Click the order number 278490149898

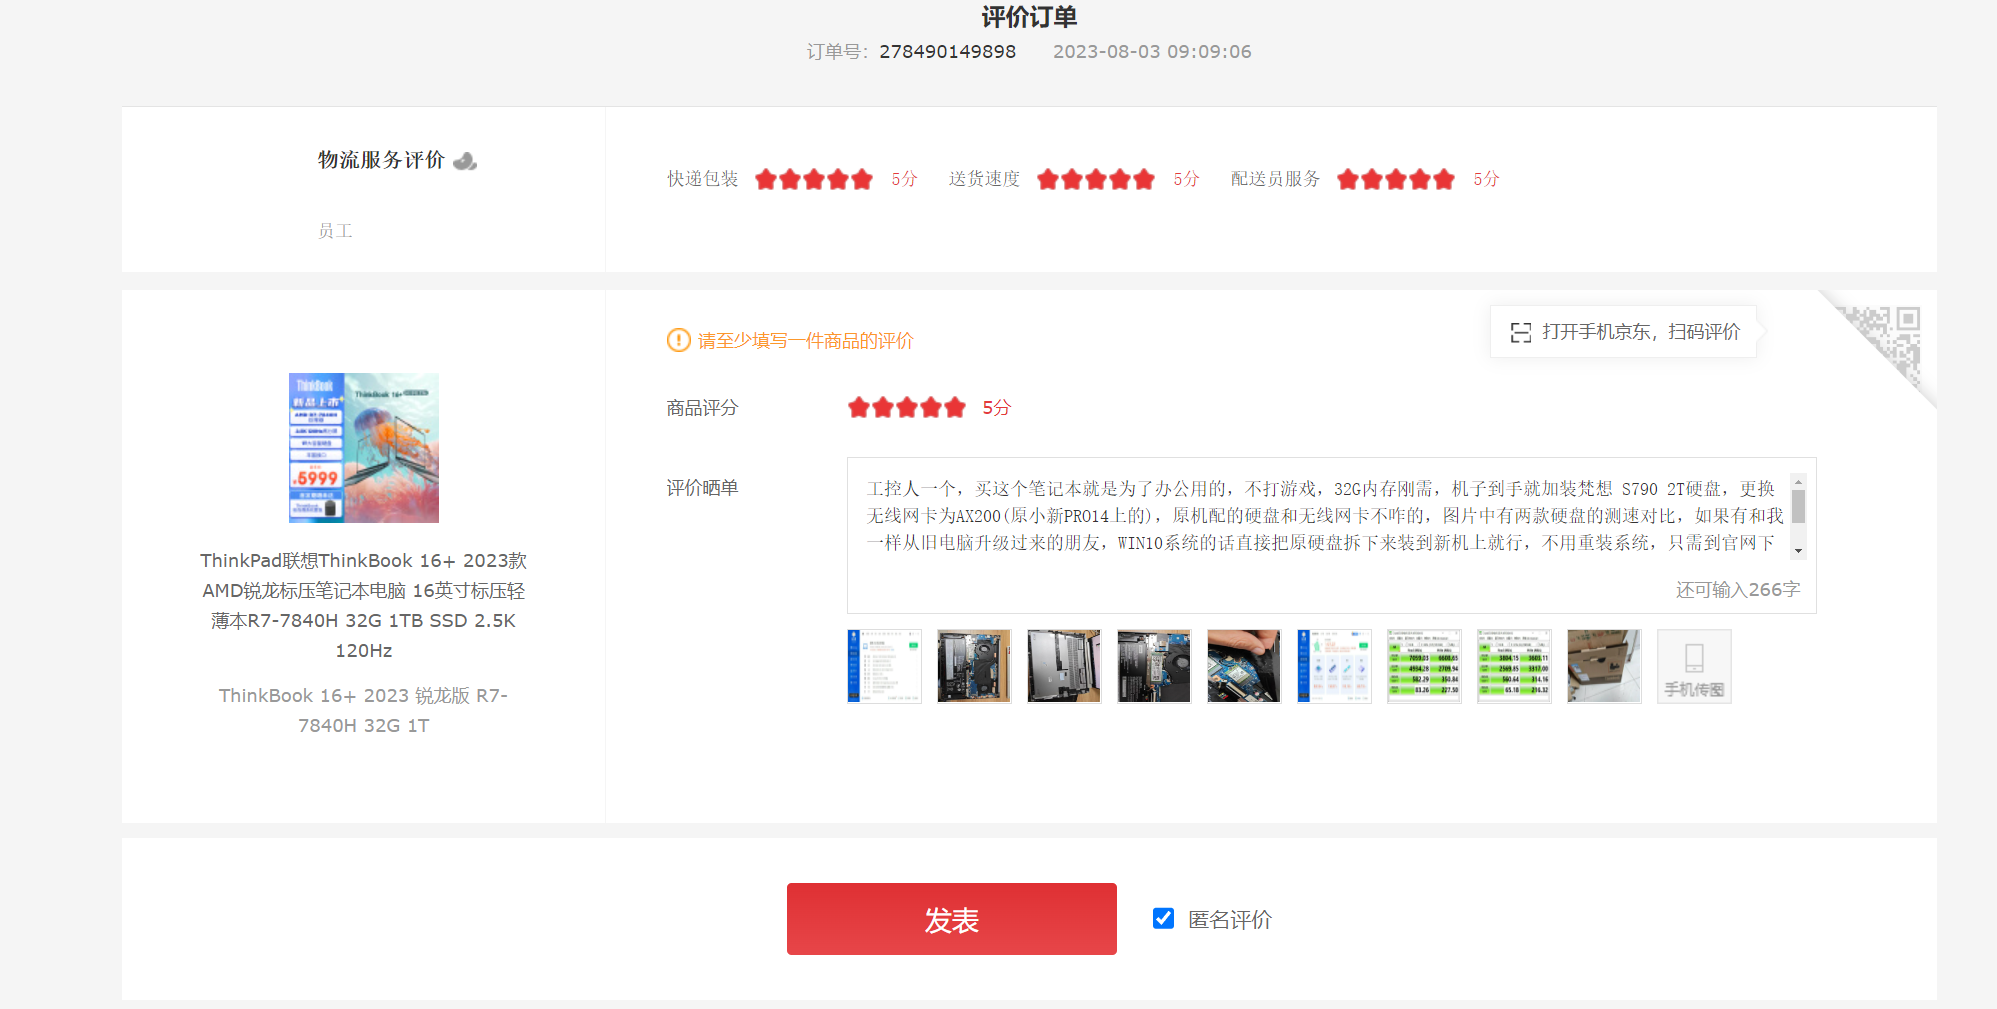947,51
